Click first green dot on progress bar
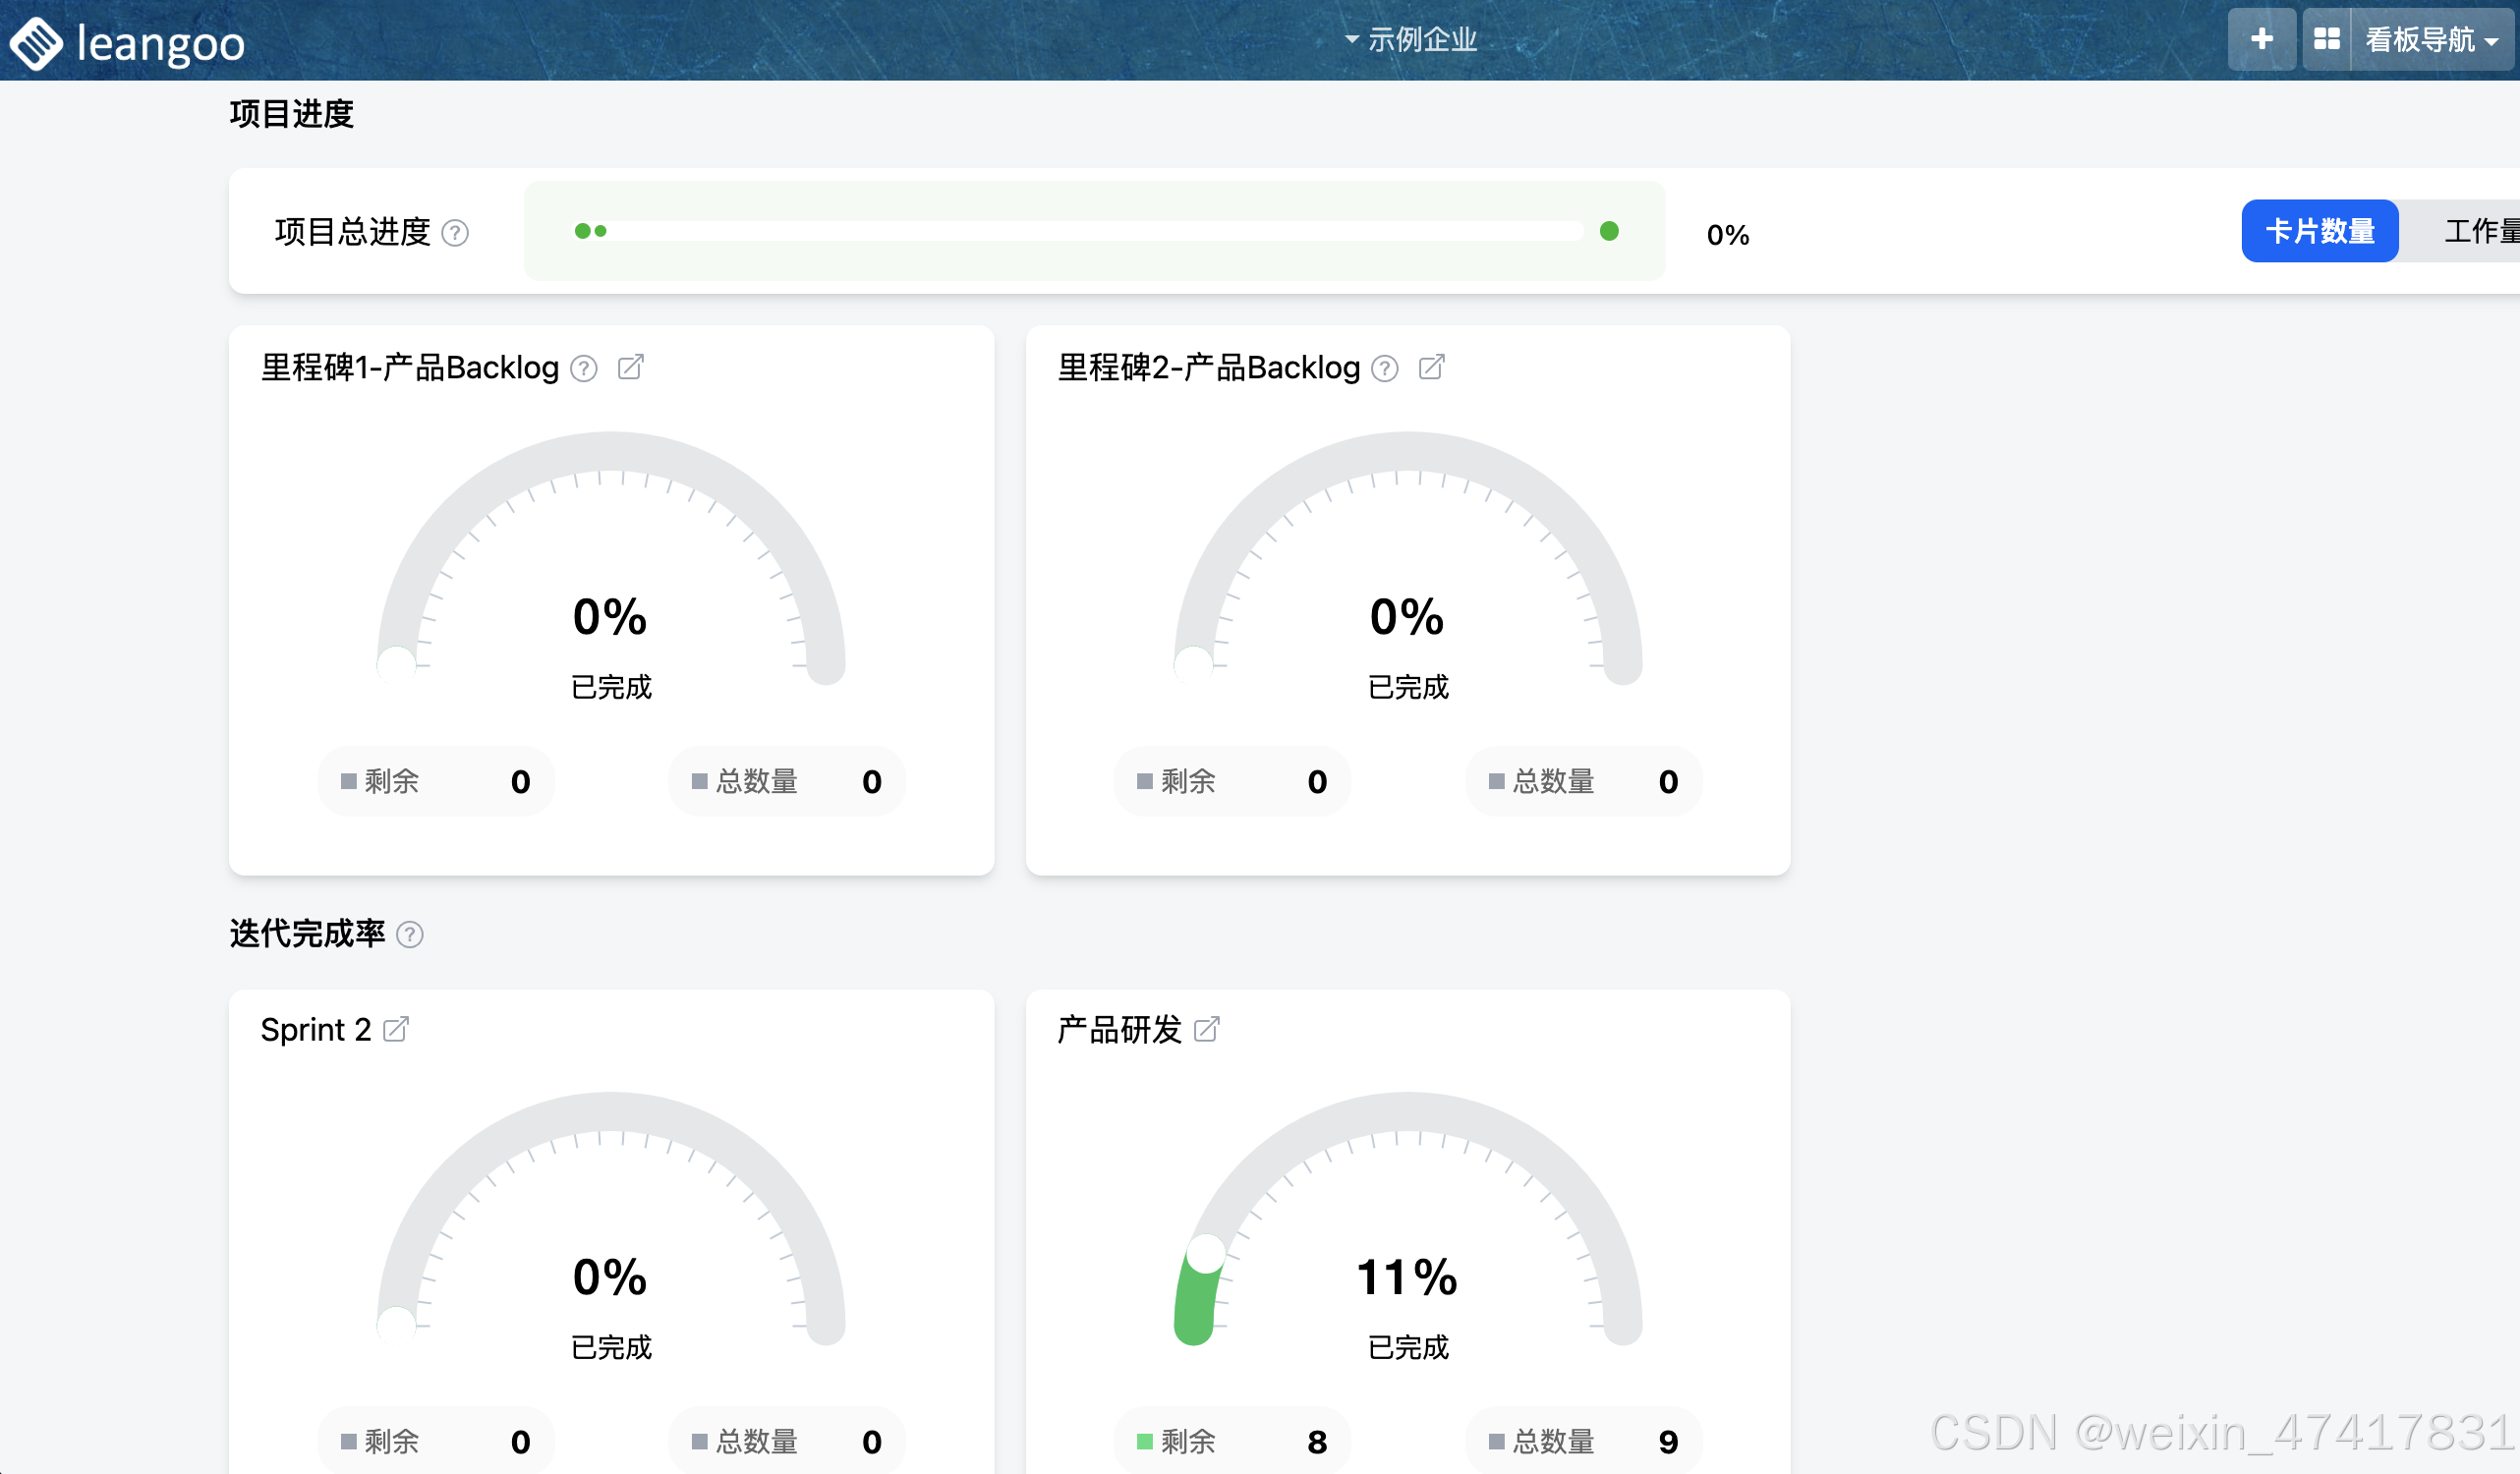 tap(582, 231)
